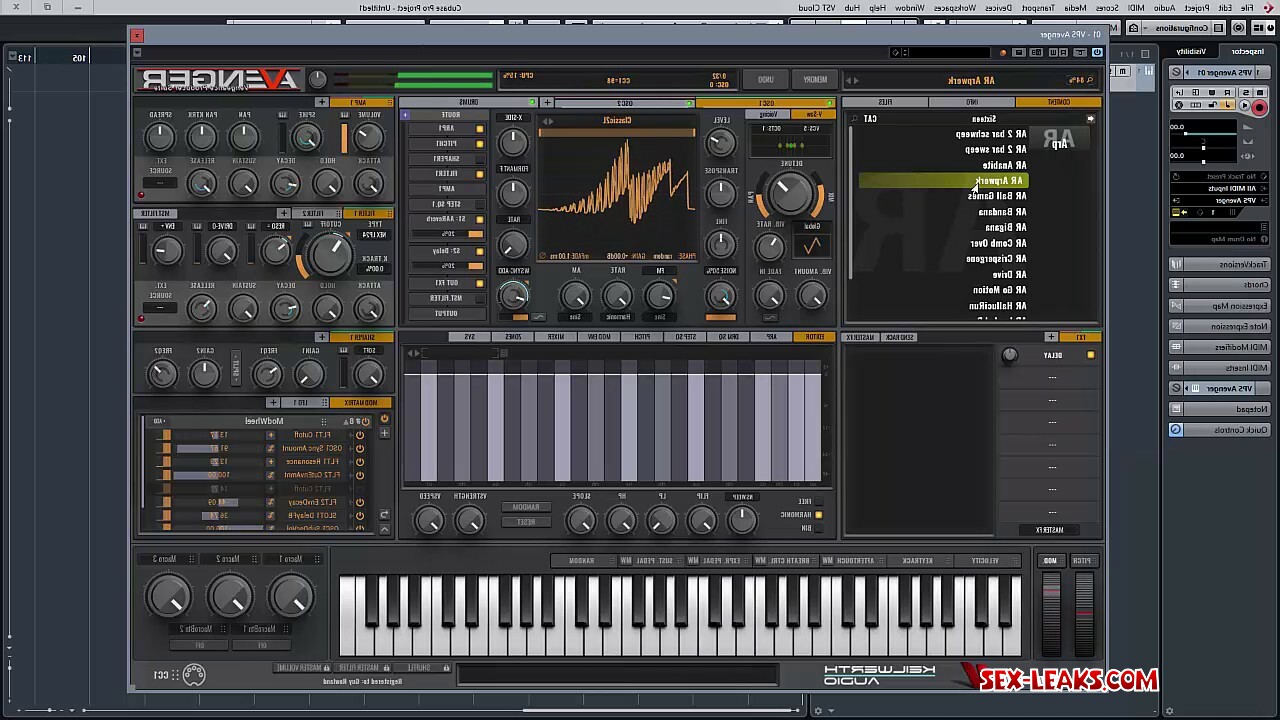
Task: Click the MIDI connector icon next to CC1
Action: click(195, 675)
